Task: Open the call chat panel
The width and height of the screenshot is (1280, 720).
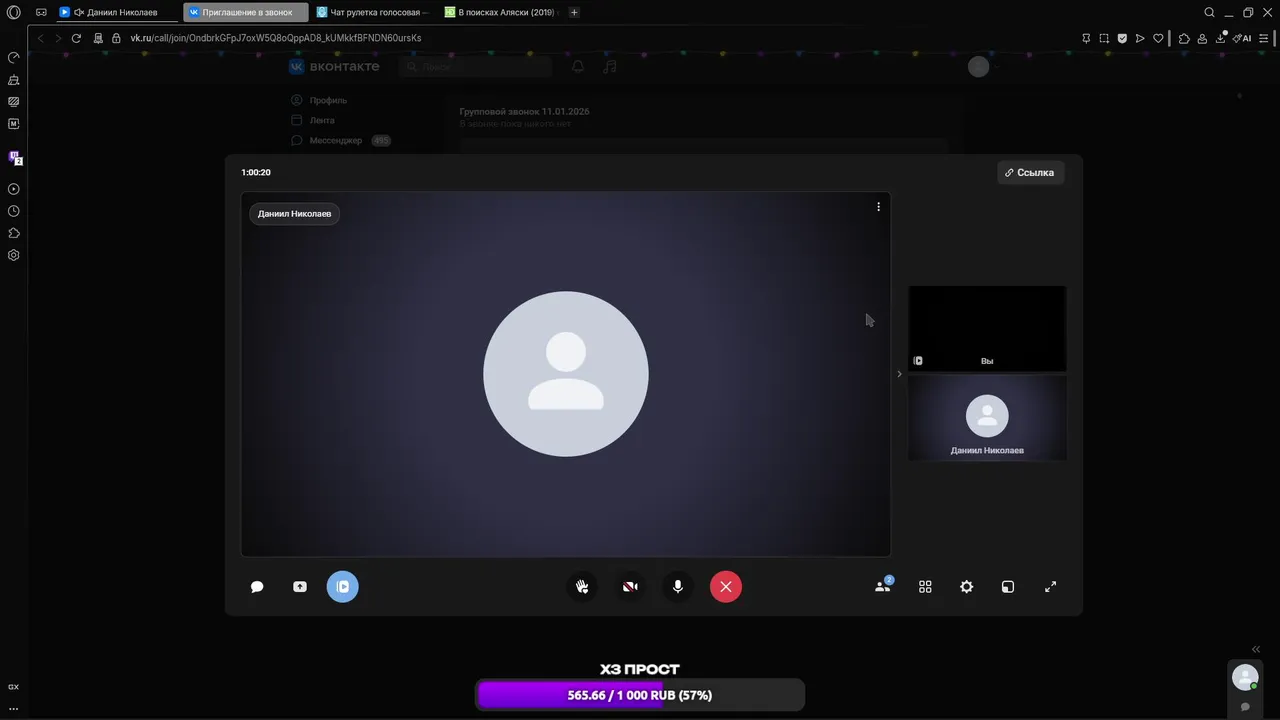Action: click(x=257, y=587)
